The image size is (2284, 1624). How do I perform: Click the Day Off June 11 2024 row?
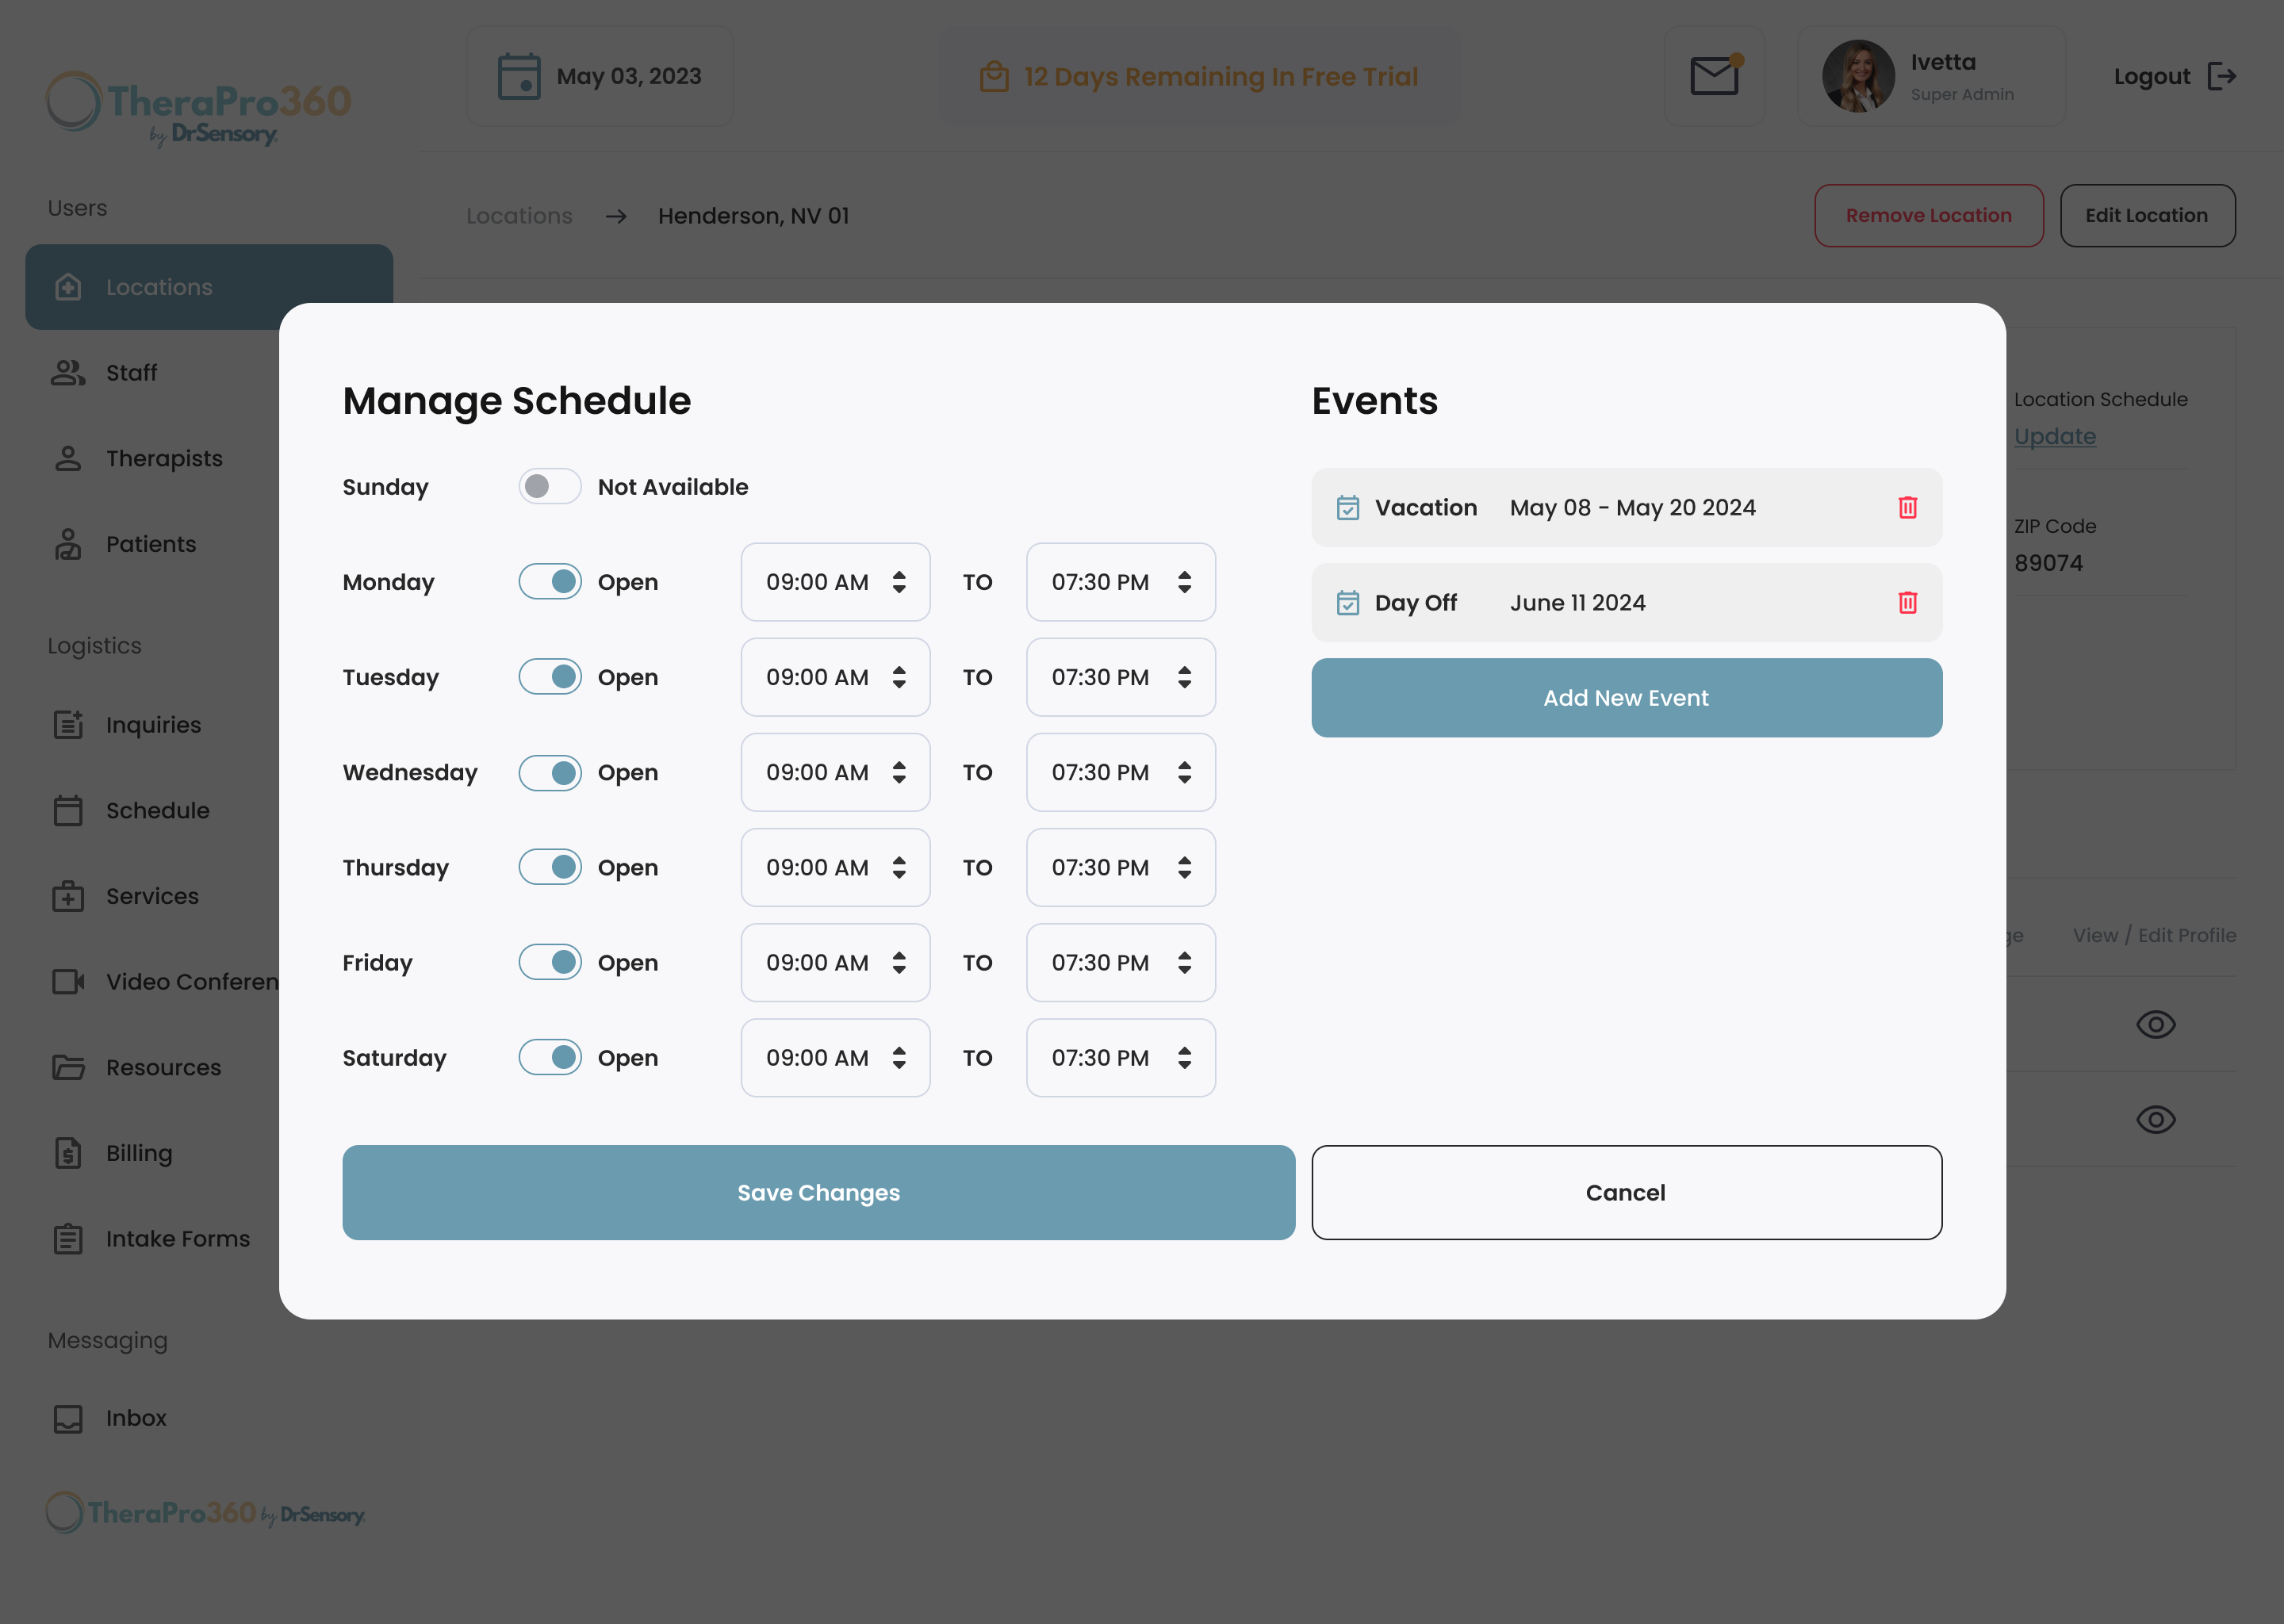pos(1626,603)
